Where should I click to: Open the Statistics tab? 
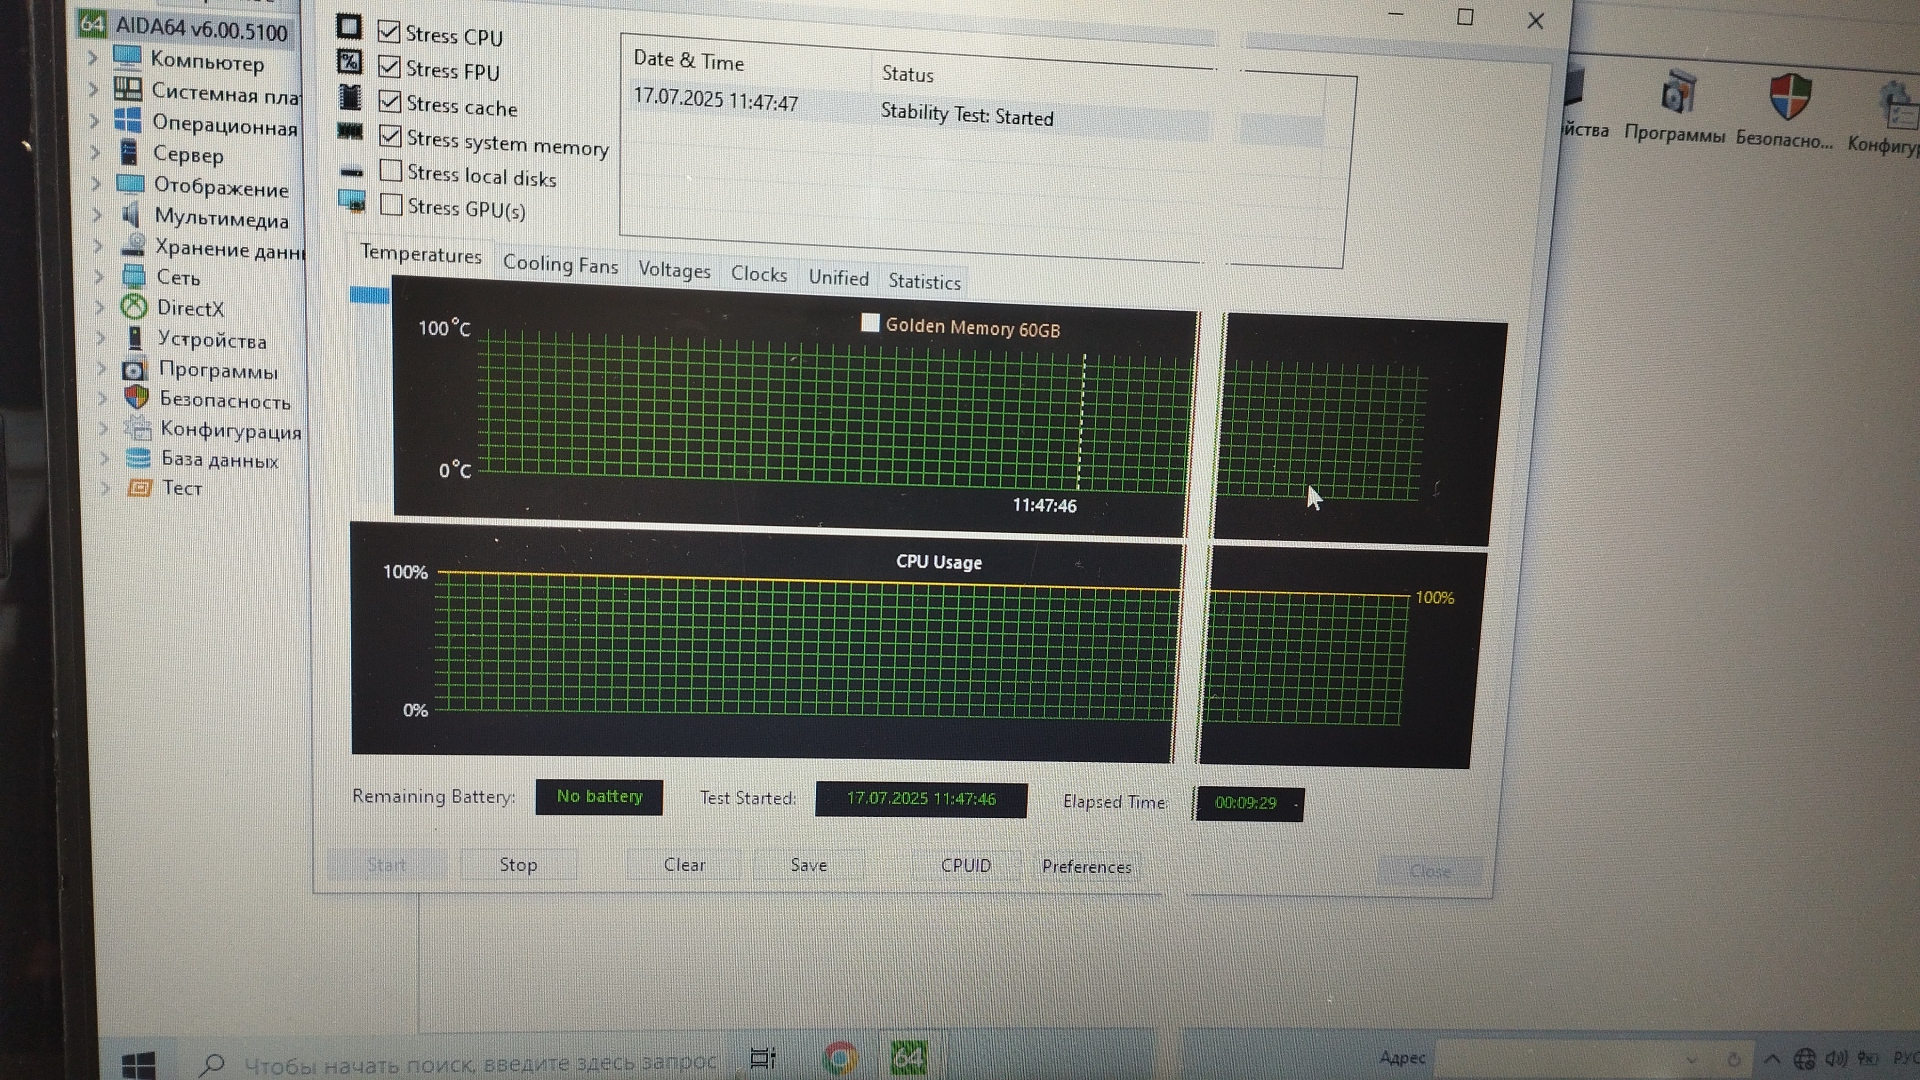click(924, 282)
